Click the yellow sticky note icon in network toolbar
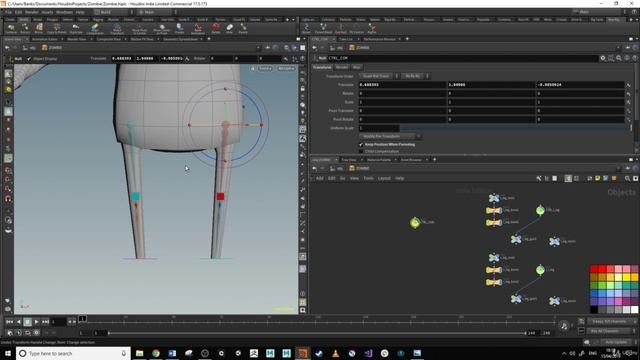The height and width of the screenshot is (360, 640). (598, 178)
